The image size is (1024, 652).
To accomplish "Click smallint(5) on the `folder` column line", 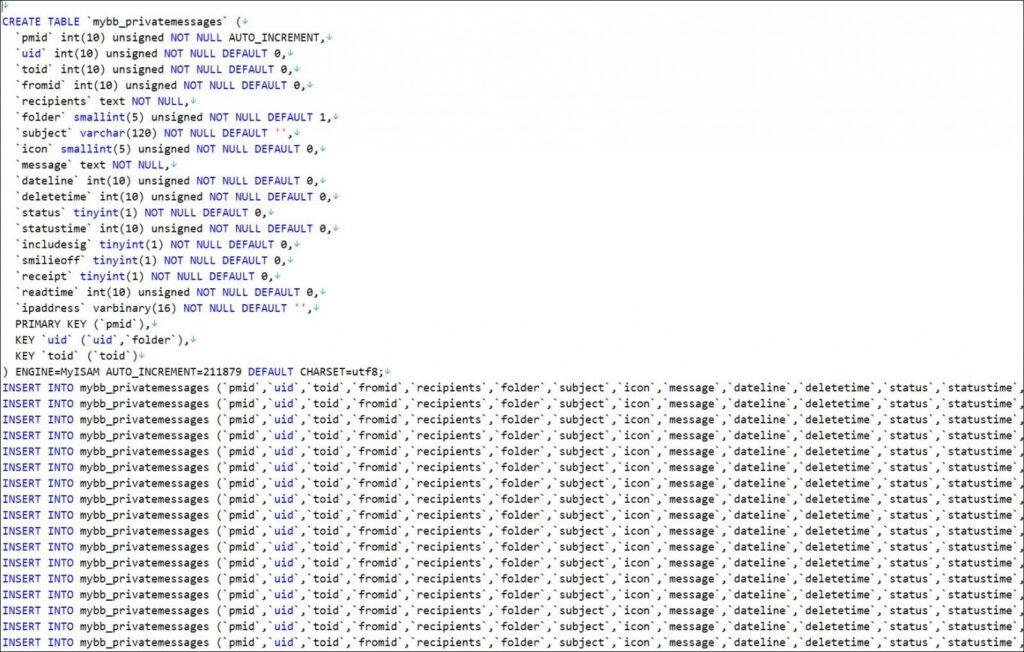I will 107,117.
